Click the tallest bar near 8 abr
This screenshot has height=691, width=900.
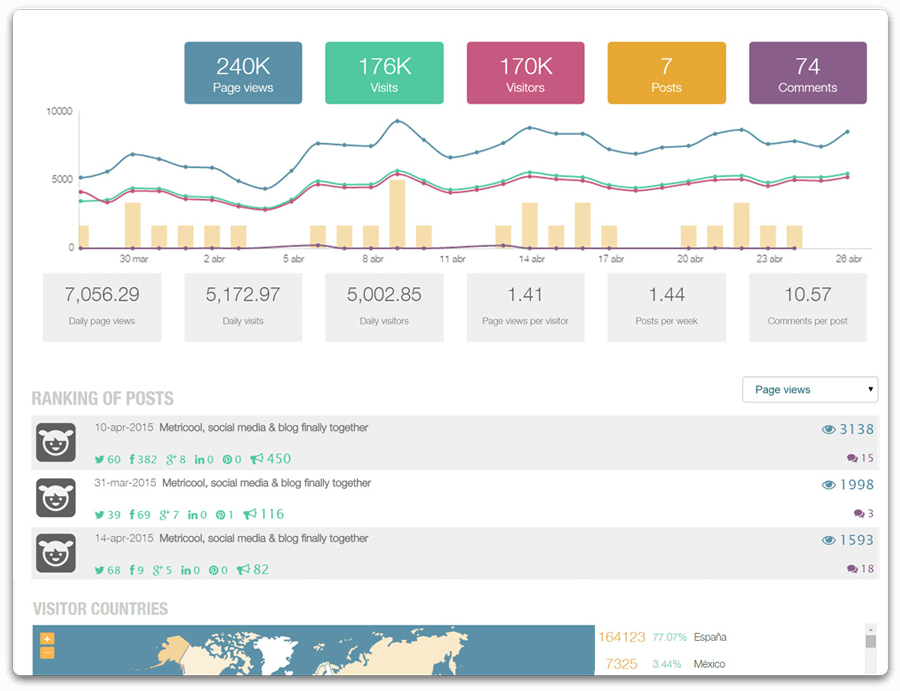click(397, 213)
